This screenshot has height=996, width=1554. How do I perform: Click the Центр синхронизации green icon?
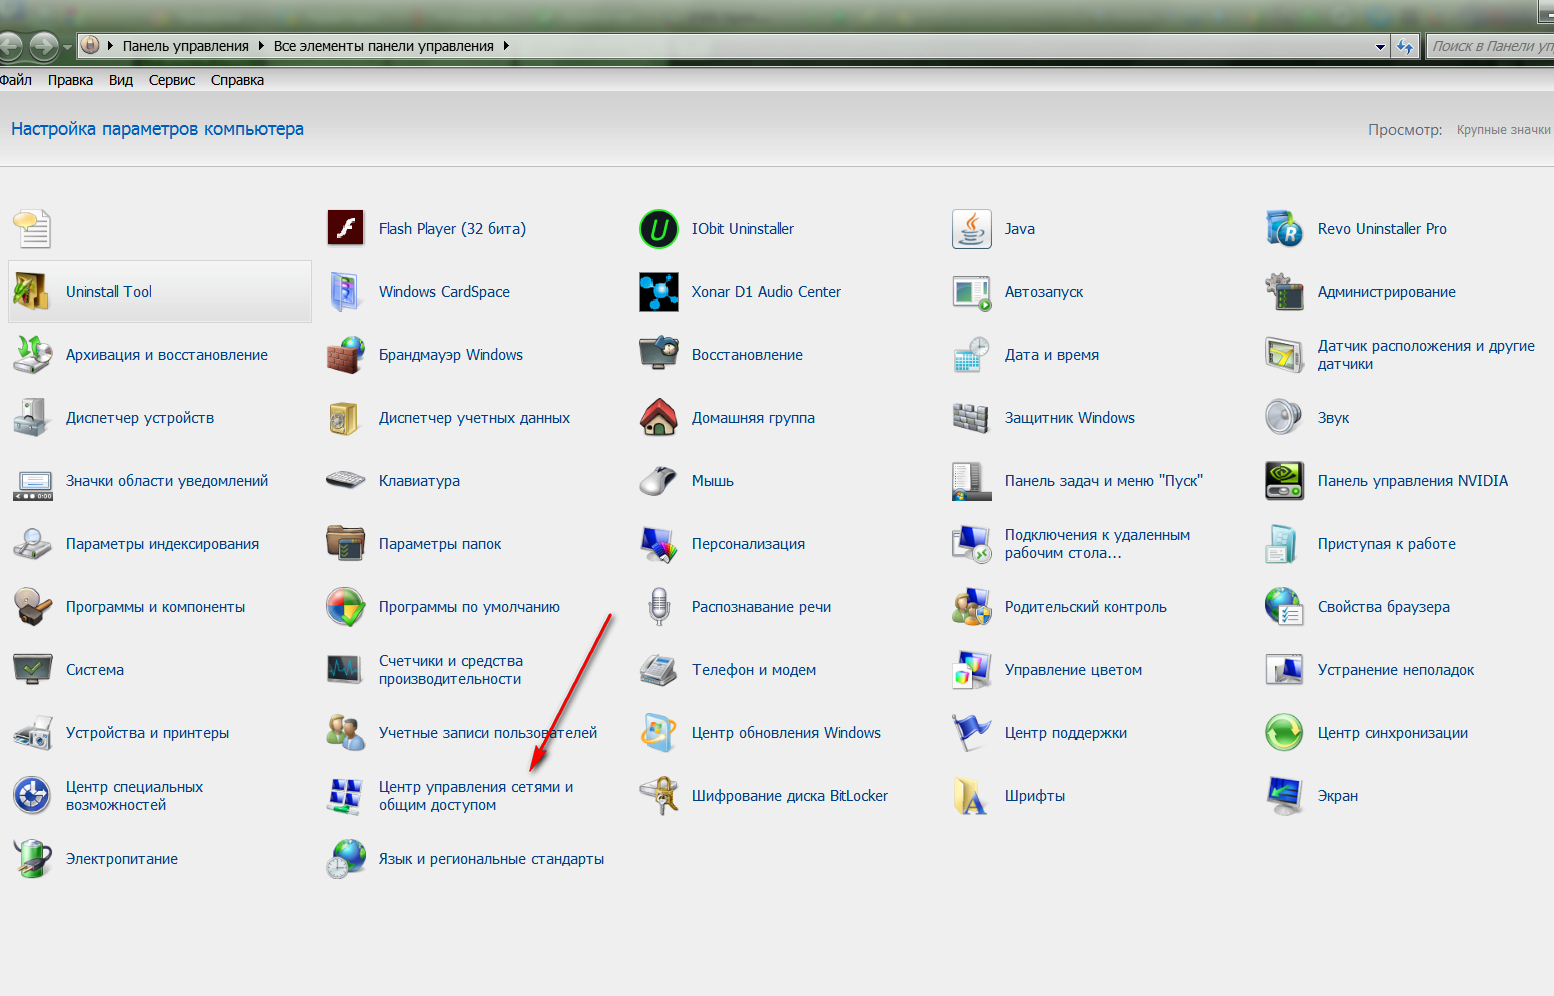click(x=1285, y=733)
